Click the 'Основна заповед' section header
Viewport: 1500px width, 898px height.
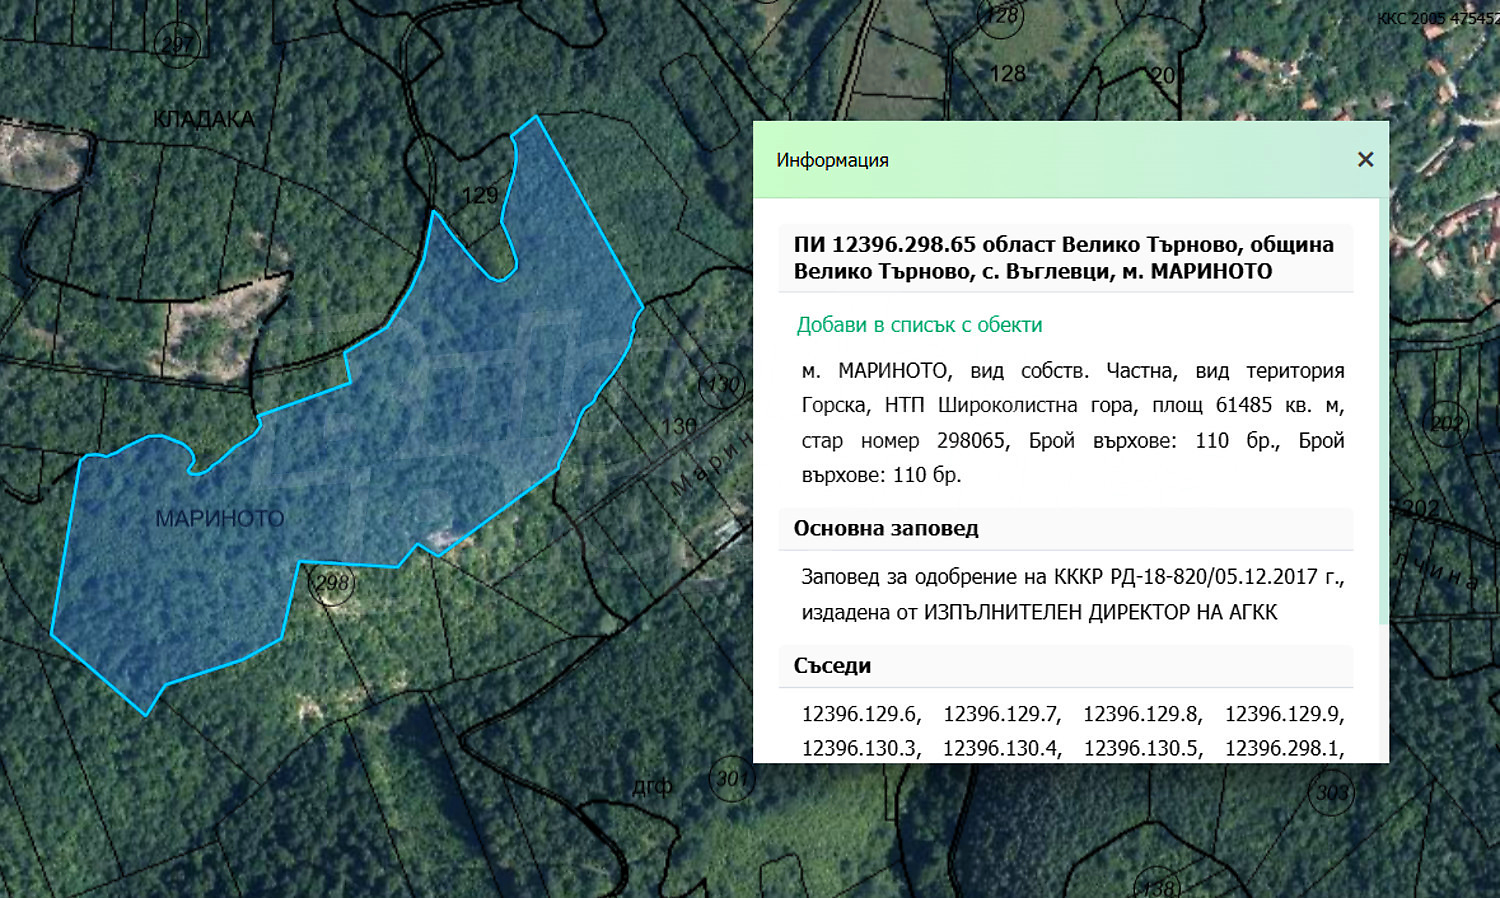(886, 529)
